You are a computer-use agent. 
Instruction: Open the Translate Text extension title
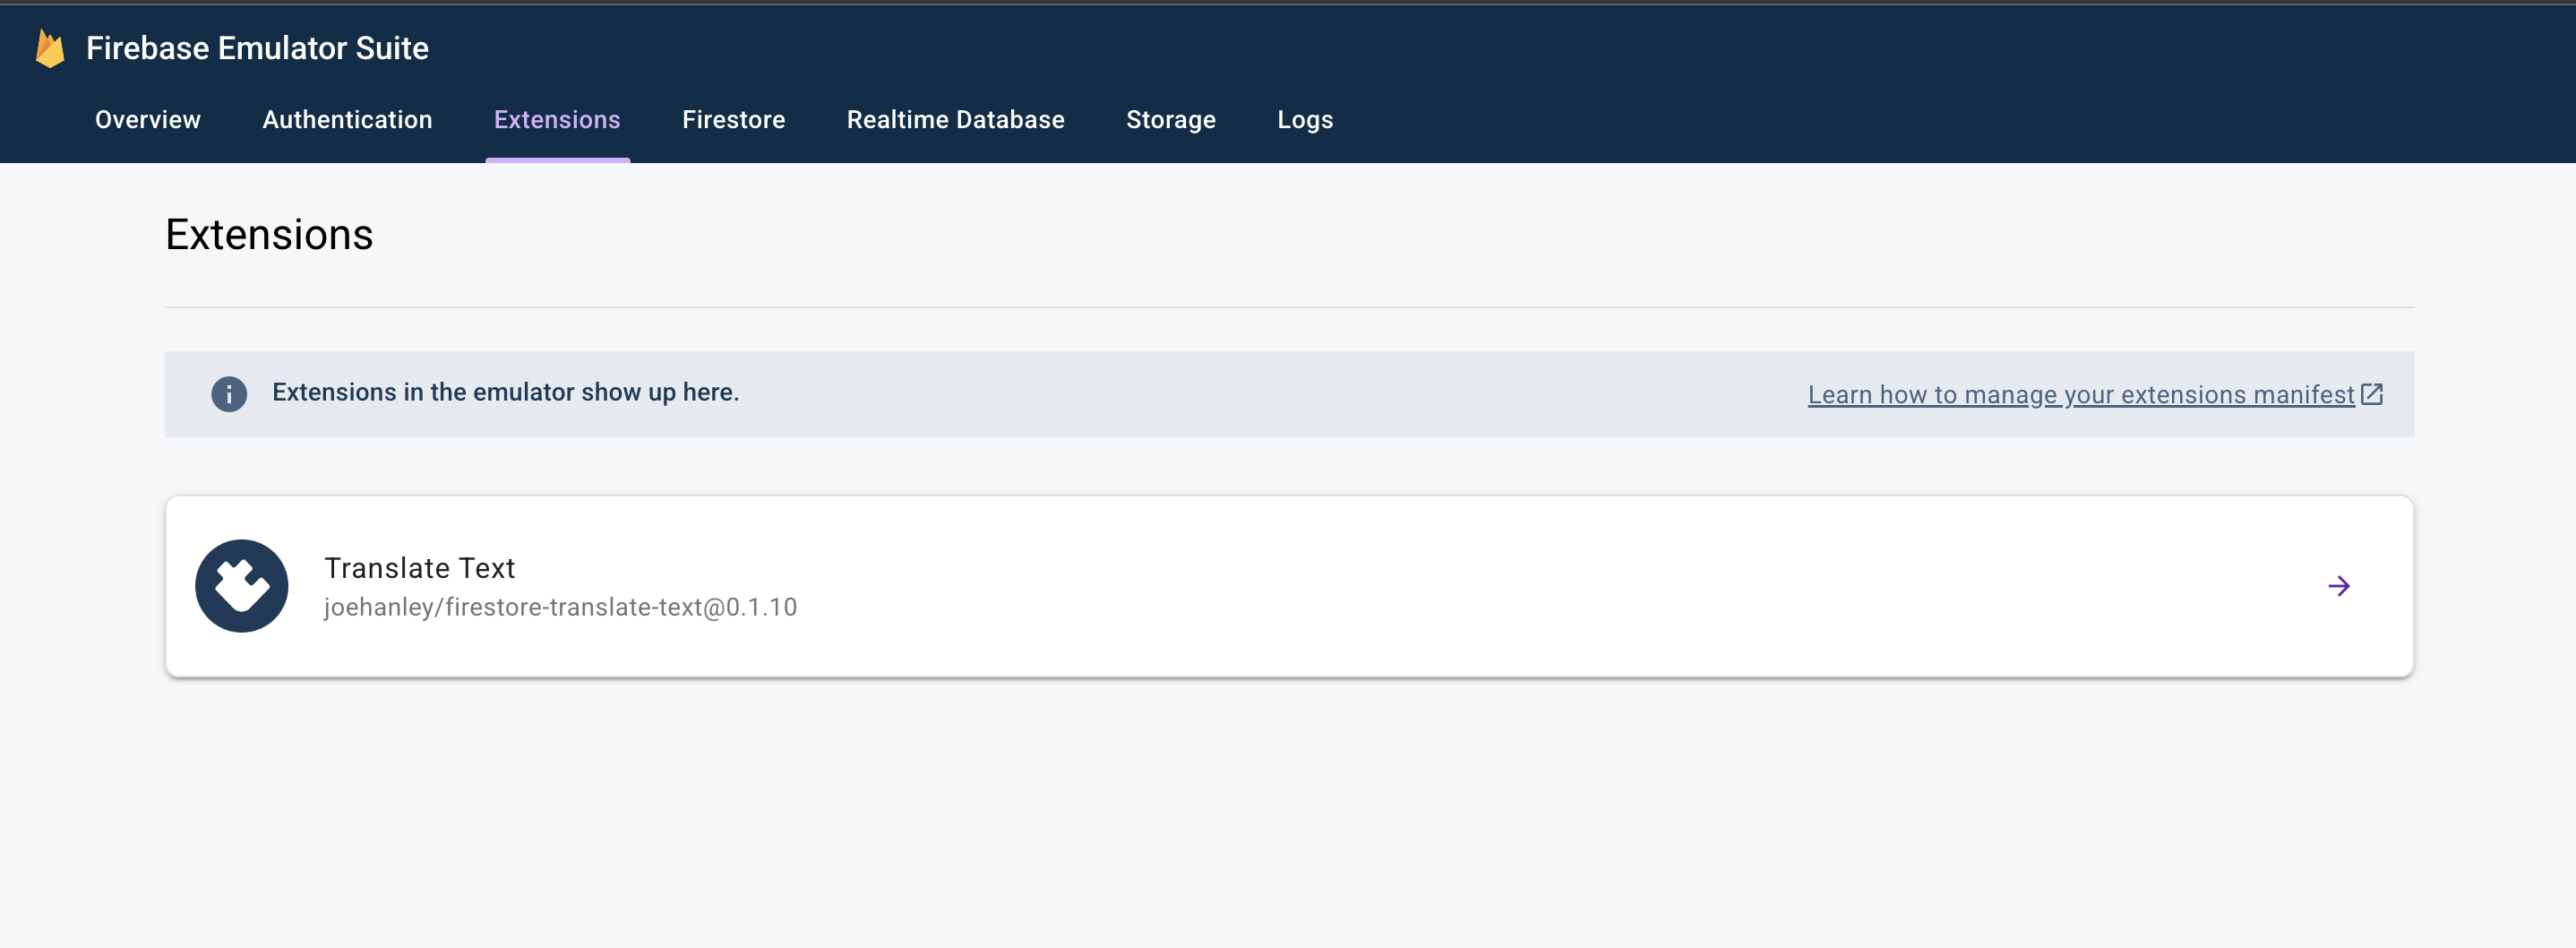(419, 568)
